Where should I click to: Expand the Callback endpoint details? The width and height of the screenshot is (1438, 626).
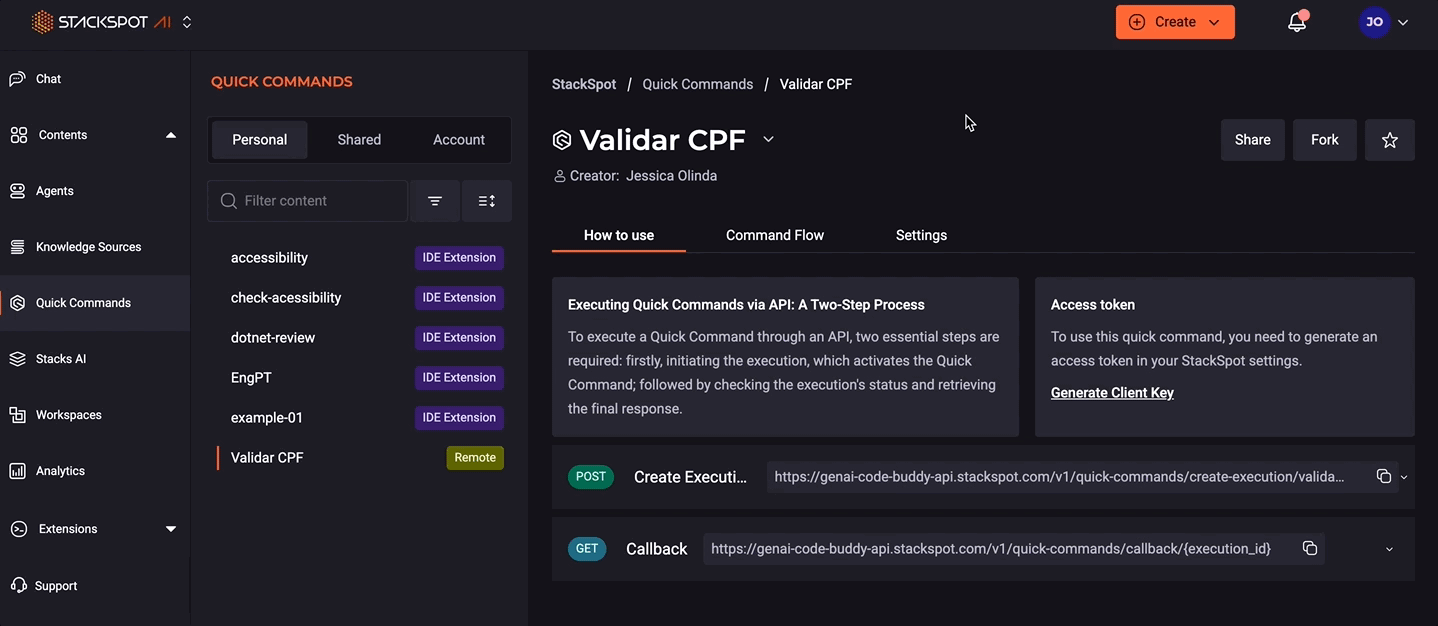[x=1389, y=549]
